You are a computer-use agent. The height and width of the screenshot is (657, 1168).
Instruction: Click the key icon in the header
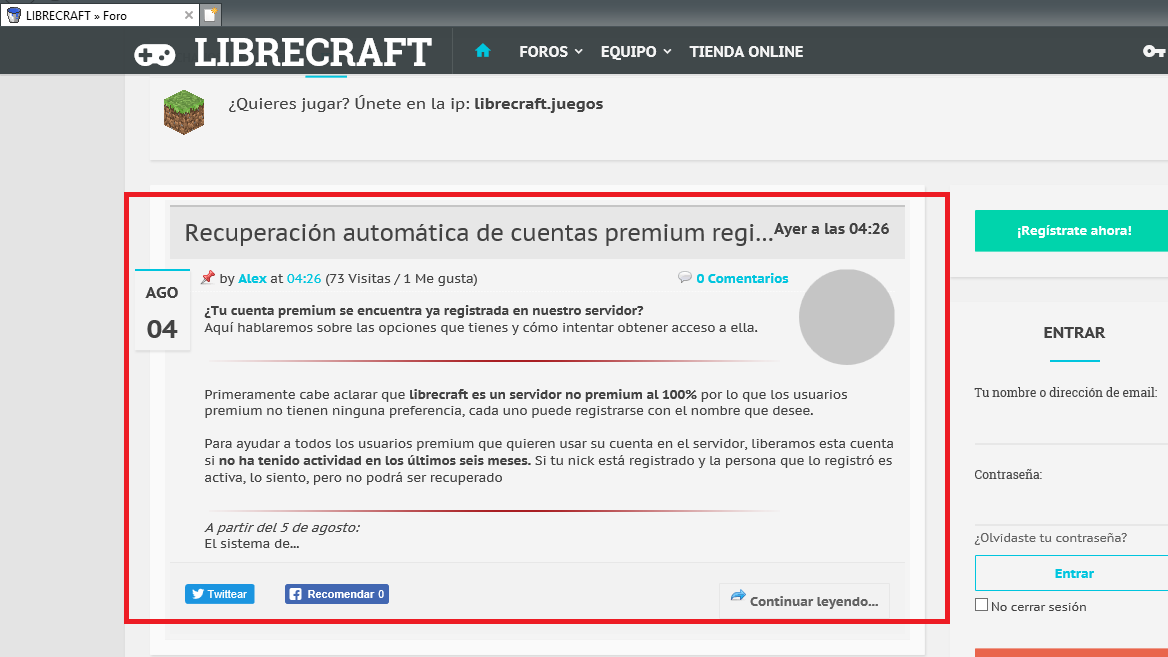(1154, 51)
